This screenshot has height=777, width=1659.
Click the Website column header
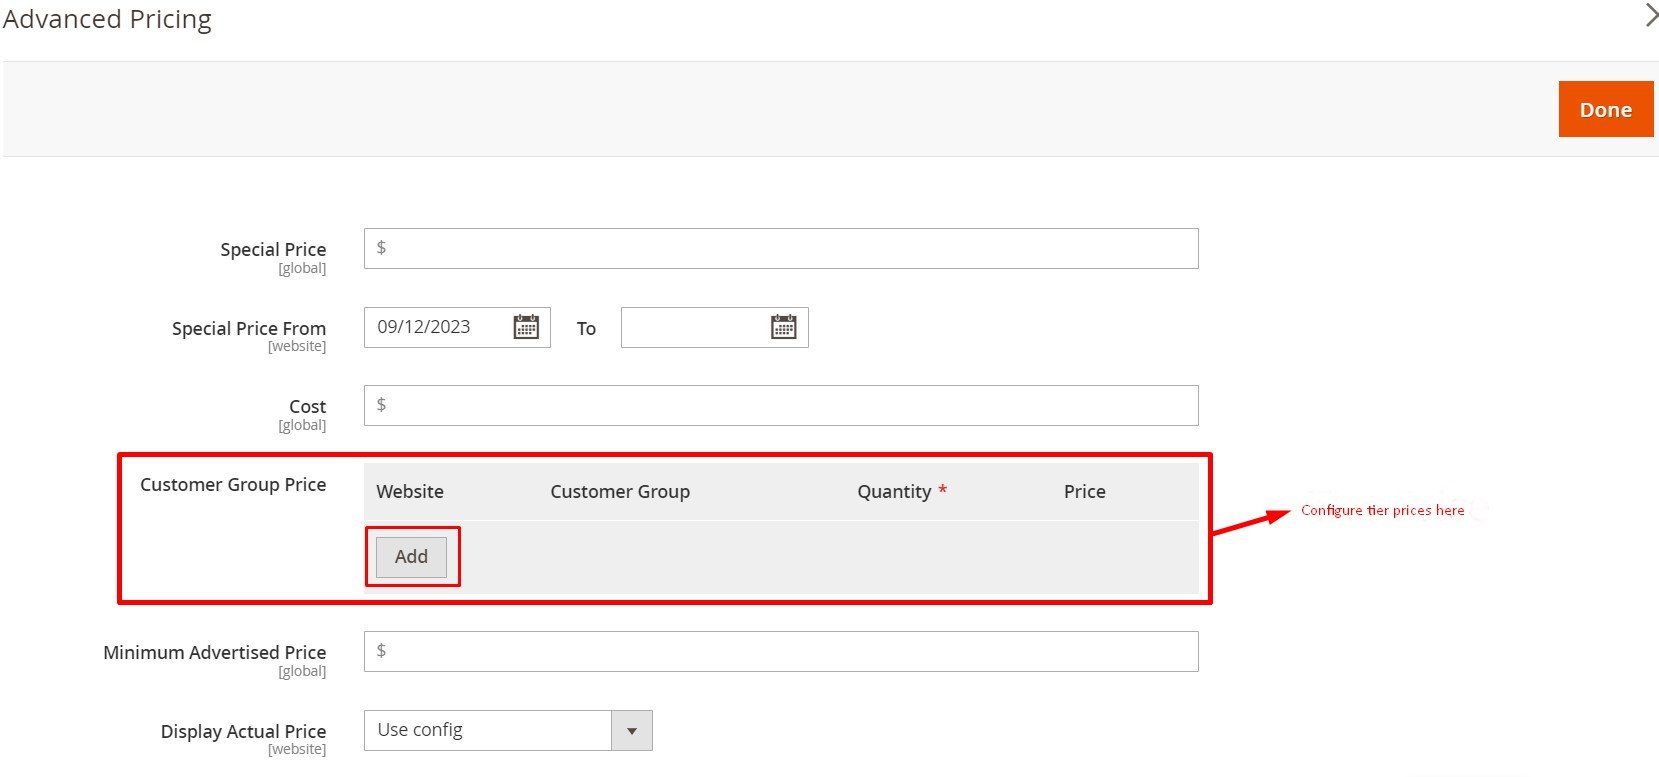[410, 491]
